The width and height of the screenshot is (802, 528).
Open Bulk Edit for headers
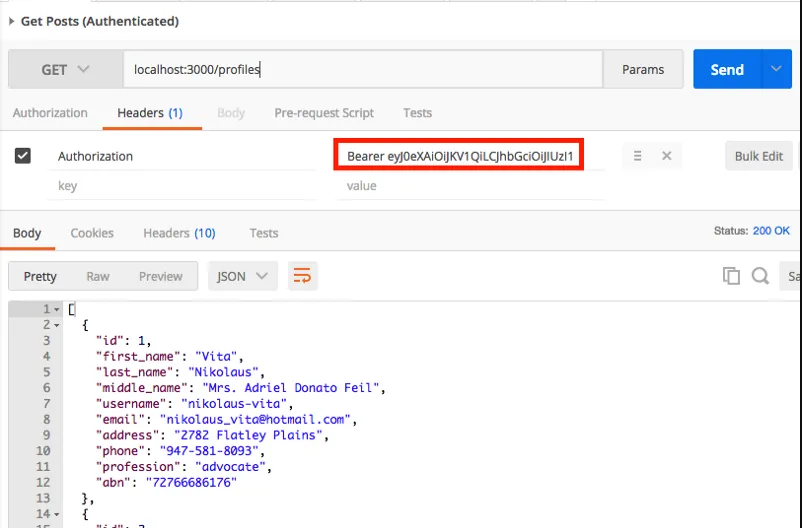pos(759,156)
